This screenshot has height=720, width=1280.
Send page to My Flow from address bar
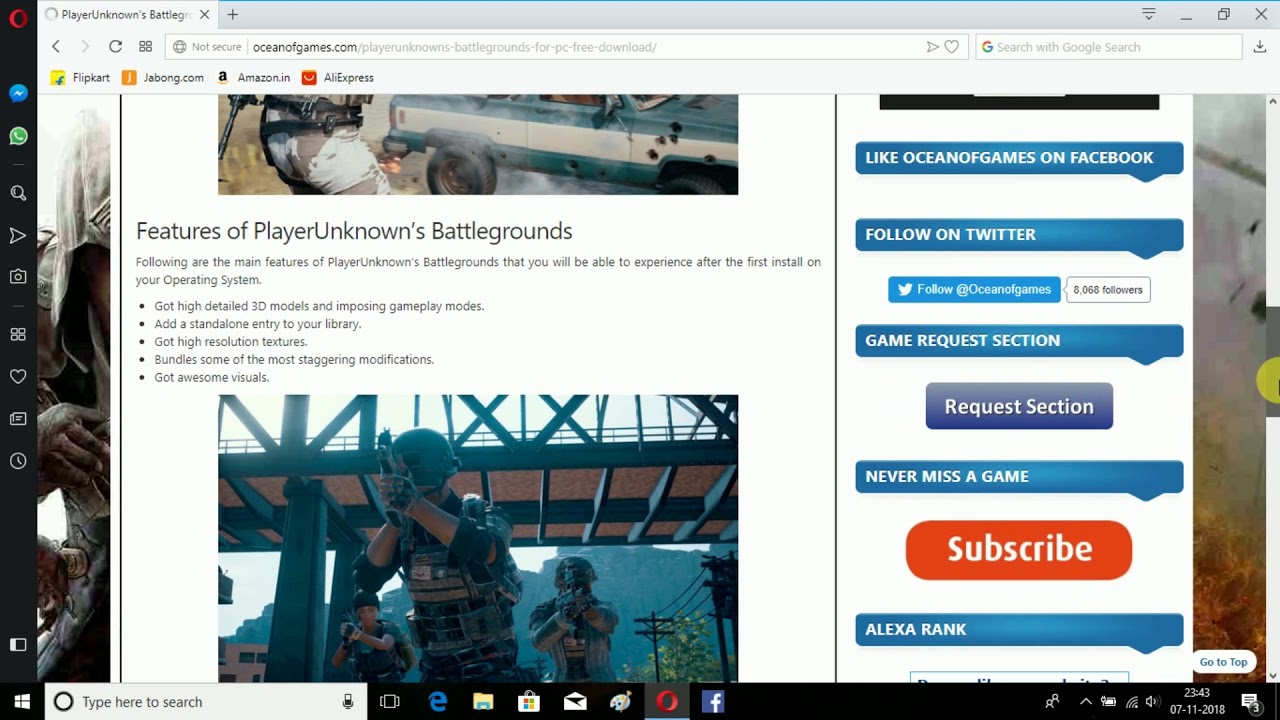(x=932, y=47)
